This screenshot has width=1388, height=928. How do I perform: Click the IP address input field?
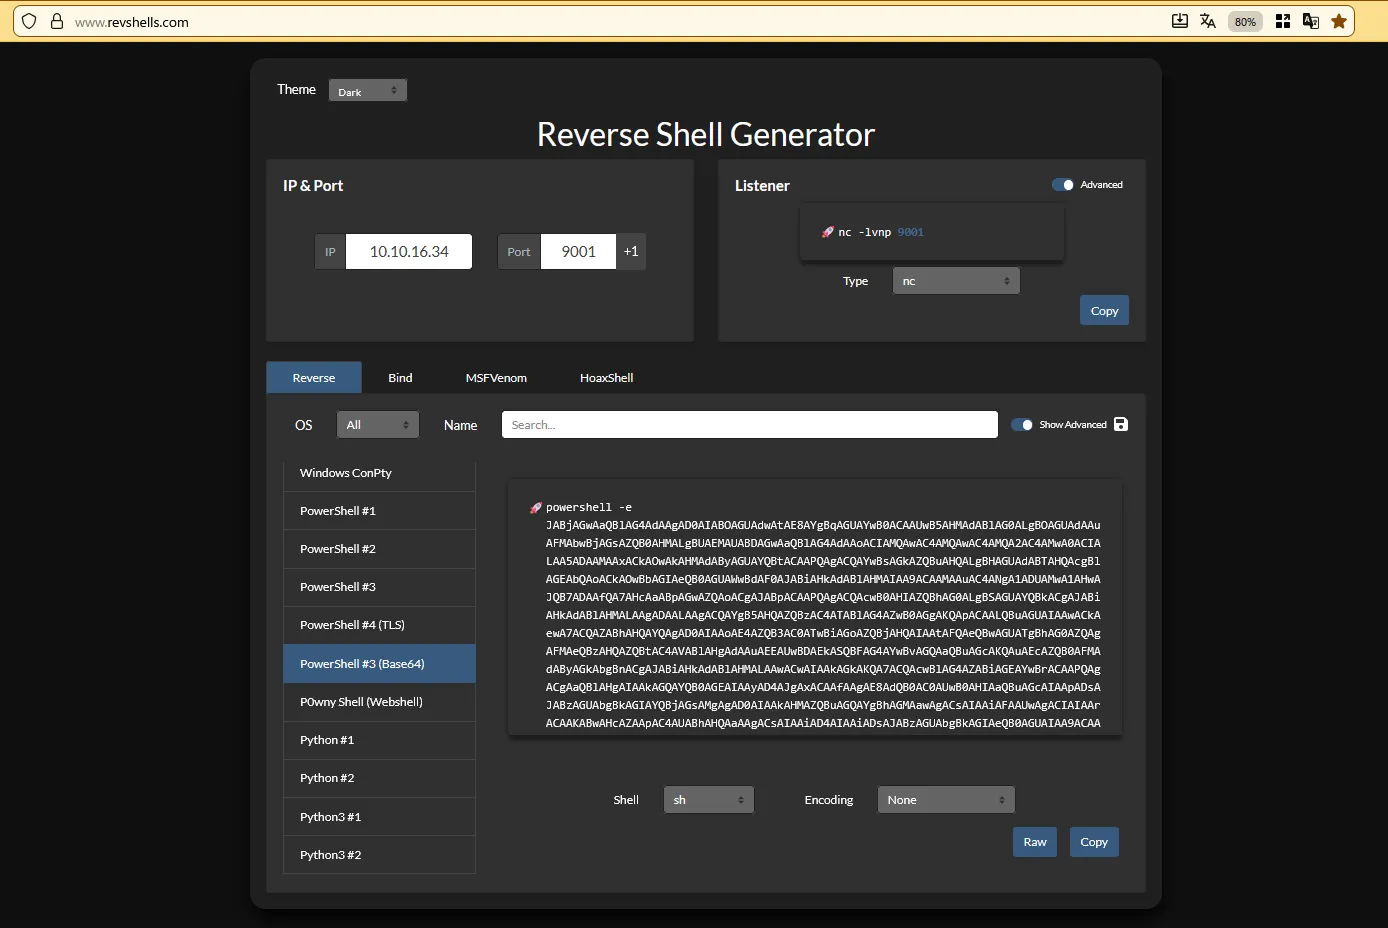(409, 252)
